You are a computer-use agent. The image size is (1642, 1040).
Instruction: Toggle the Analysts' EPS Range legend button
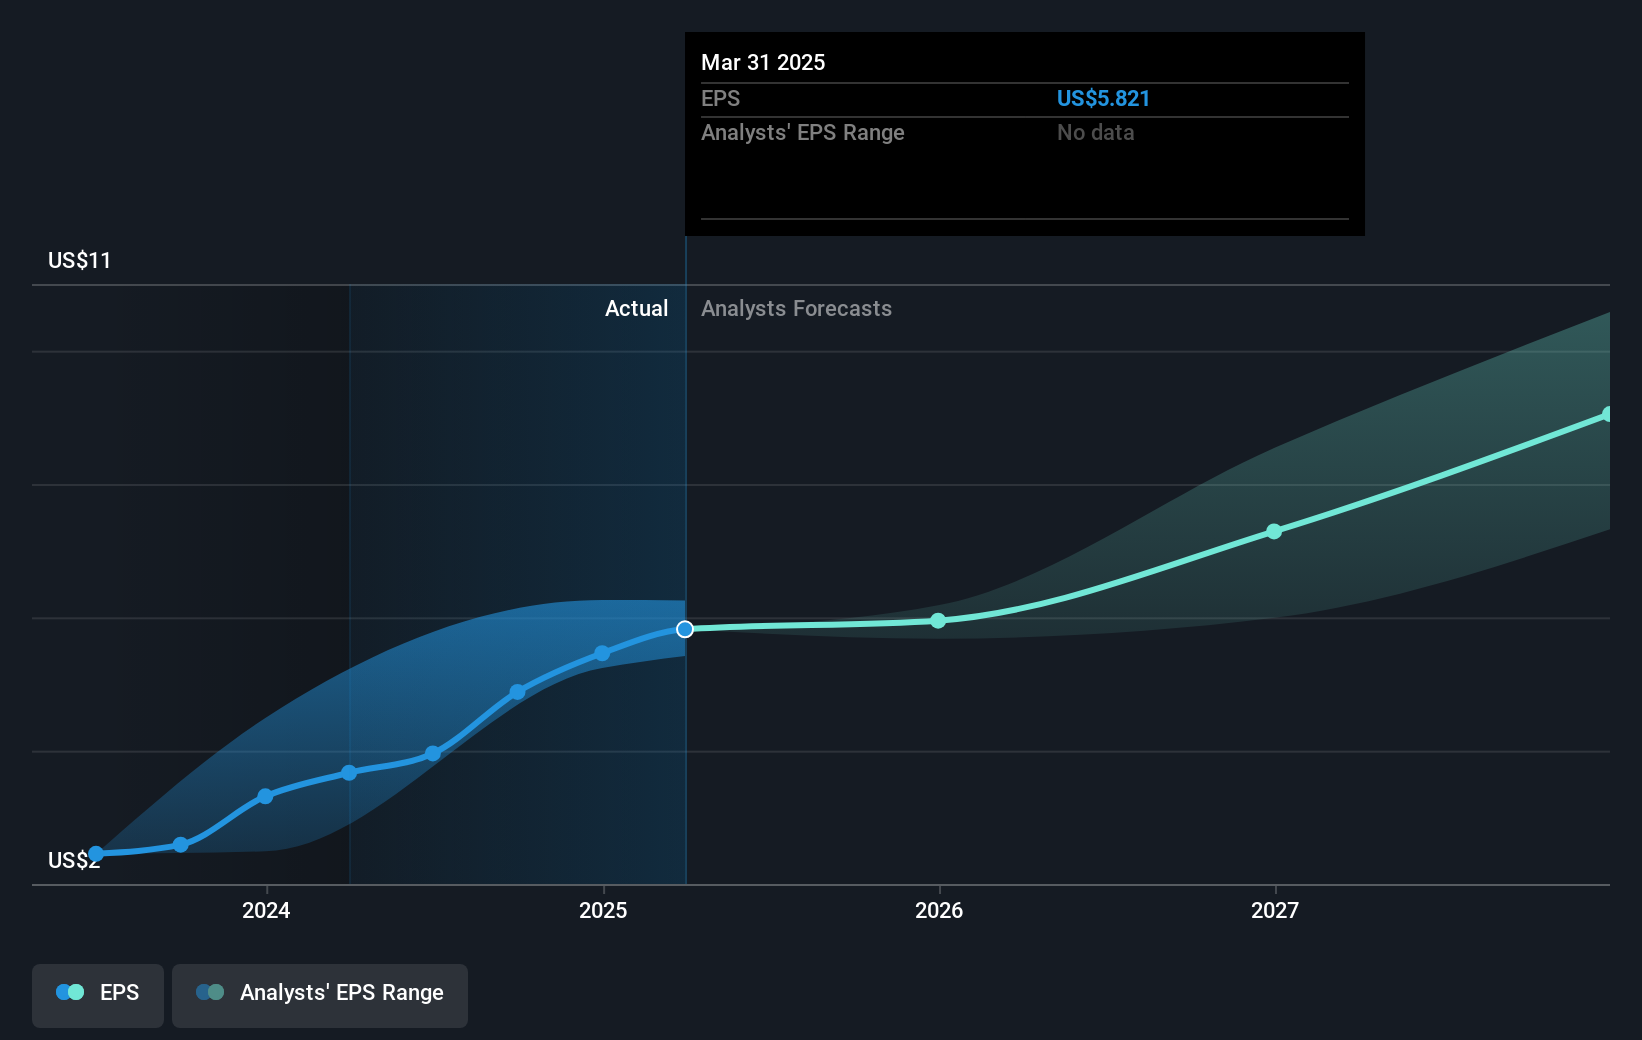pyautogui.click(x=320, y=995)
